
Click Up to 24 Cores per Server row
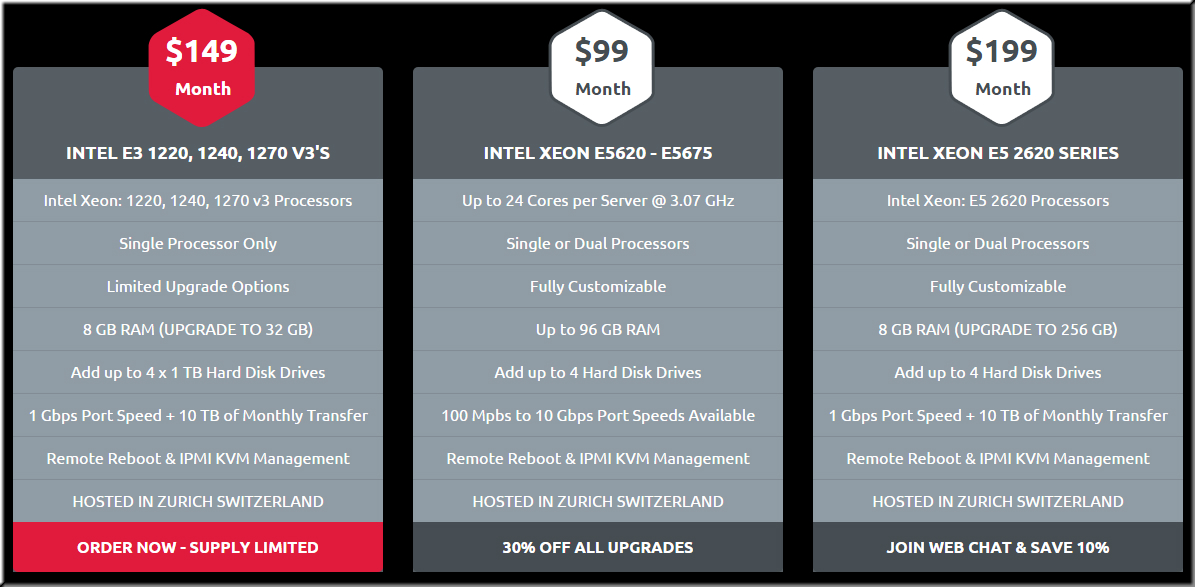pyautogui.click(x=598, y=200)
